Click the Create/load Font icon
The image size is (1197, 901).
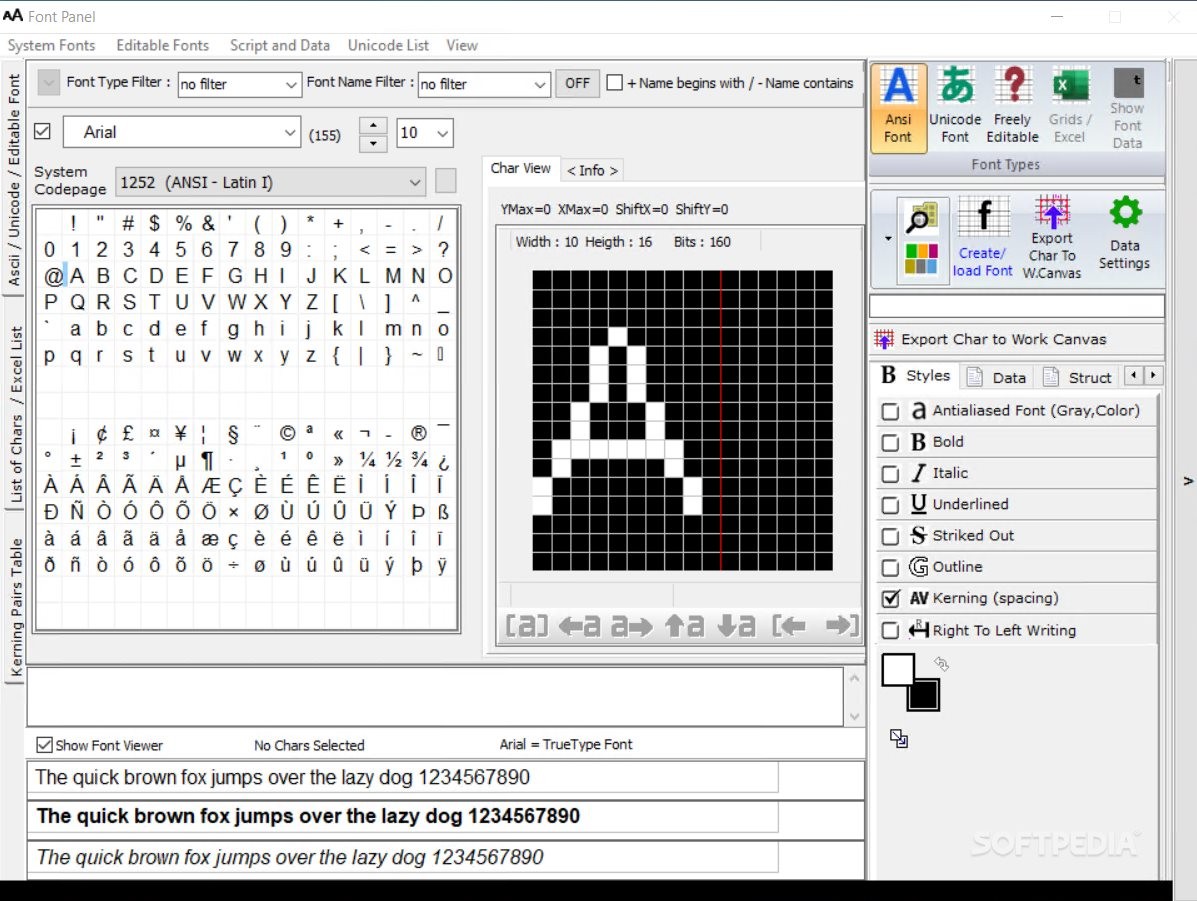pos(982,237)
